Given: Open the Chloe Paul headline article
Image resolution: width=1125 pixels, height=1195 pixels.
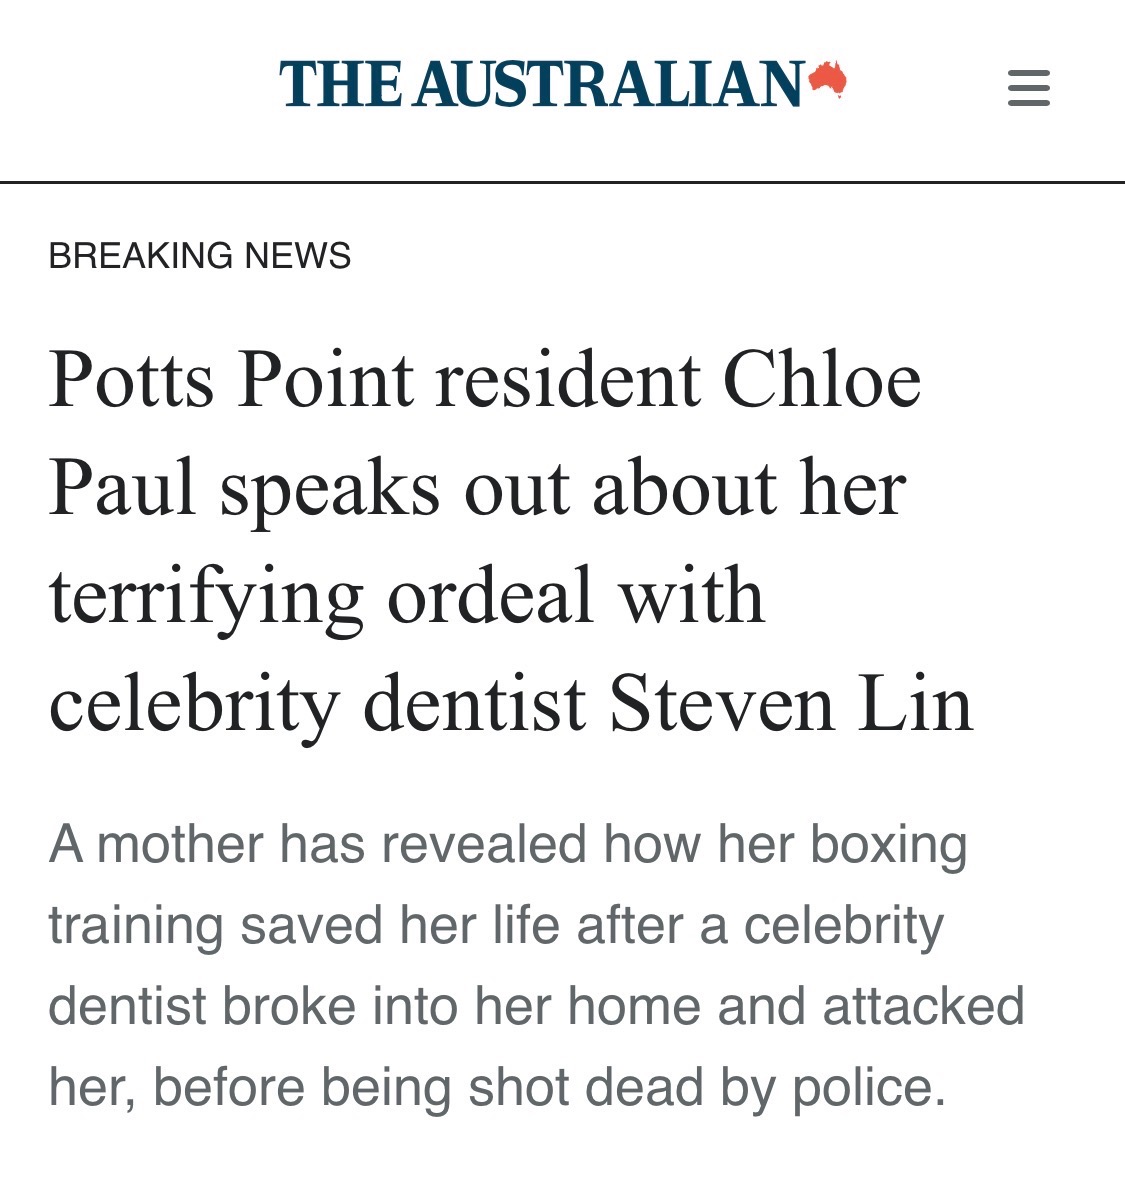Looking at the screenshot, I should coord(510,541).
